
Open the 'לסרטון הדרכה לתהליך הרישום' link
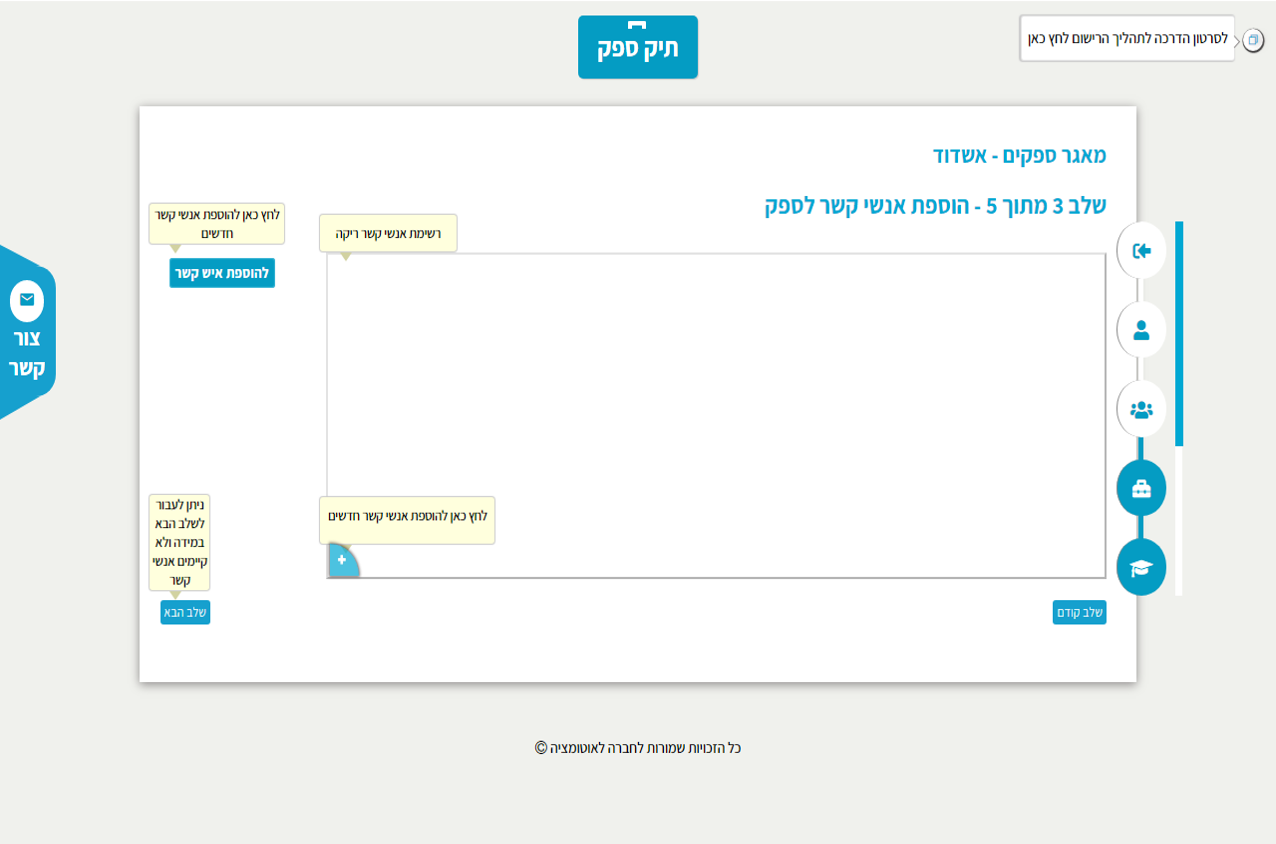tap(1127, 39)
